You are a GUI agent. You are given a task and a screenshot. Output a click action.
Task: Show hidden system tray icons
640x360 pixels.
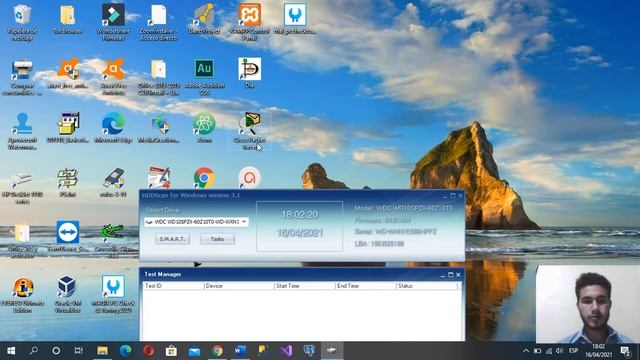pos(526,351)
